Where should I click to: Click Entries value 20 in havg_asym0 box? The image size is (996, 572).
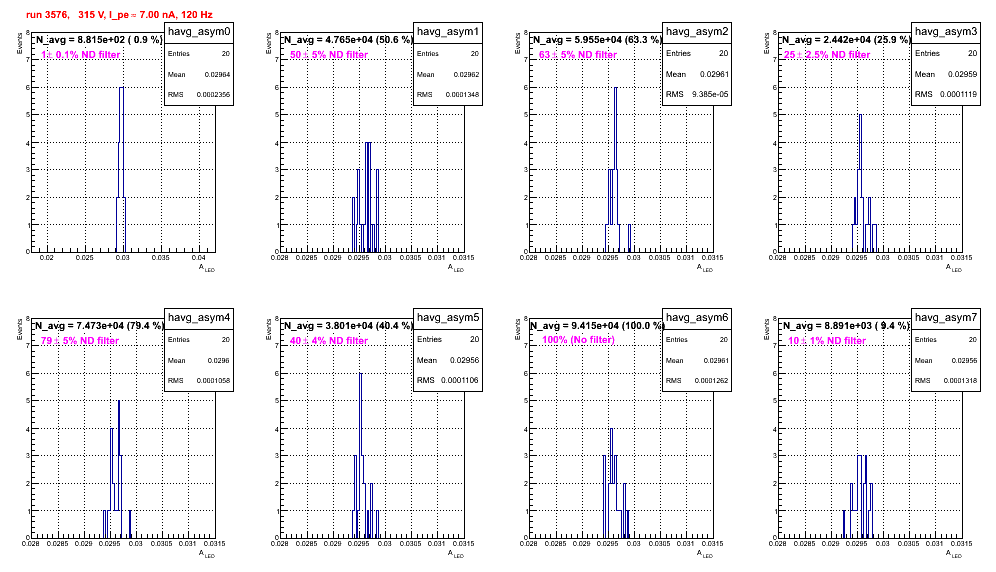tap(226, 54)
